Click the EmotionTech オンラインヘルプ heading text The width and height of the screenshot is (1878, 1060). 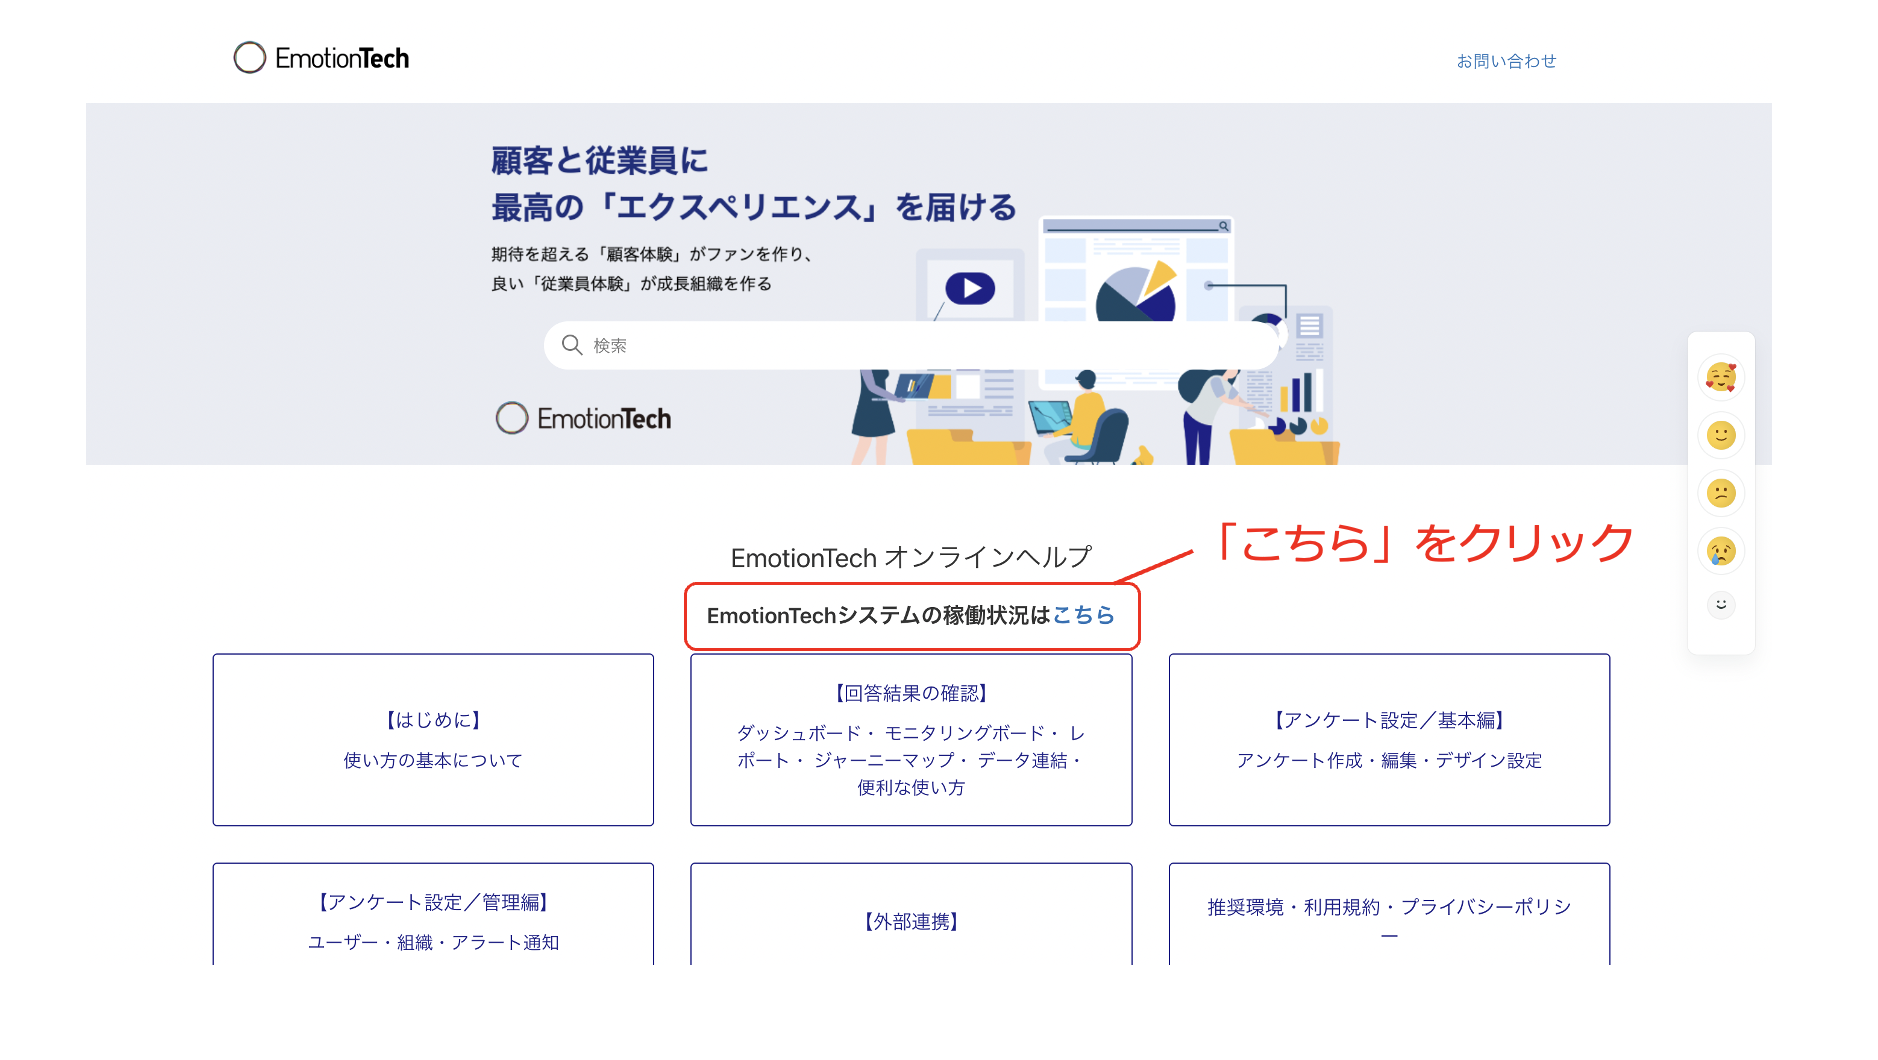click(911, 557)
